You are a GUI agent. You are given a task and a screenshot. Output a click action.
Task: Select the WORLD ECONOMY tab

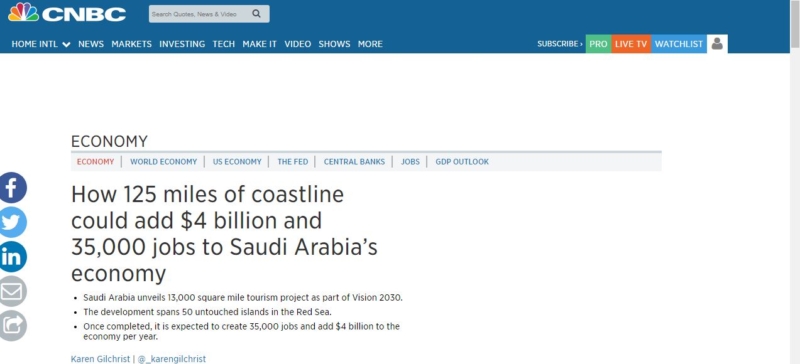click(x=163, y=162)
